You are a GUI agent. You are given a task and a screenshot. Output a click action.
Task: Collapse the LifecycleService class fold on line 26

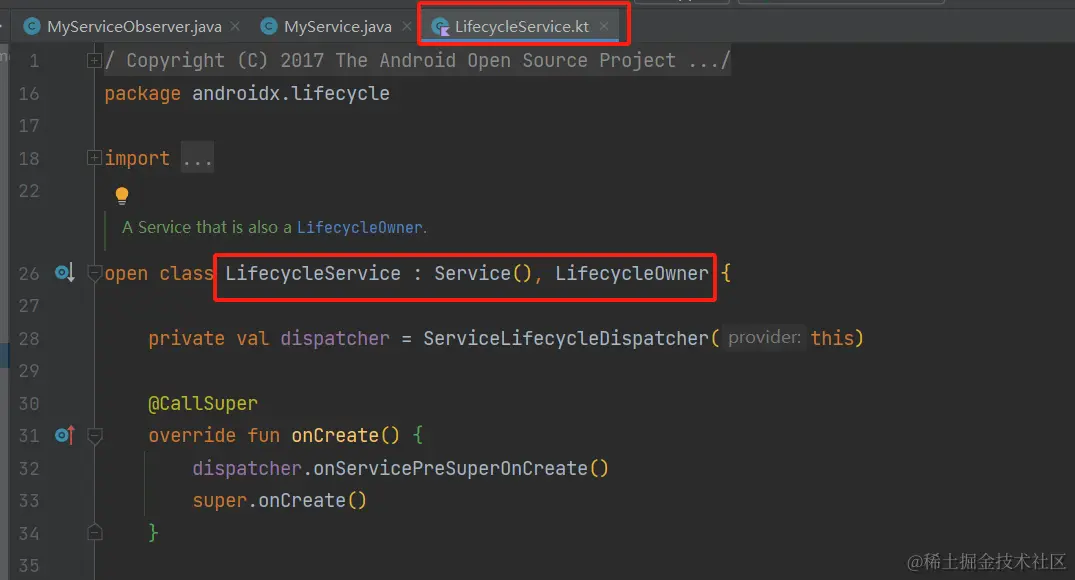pyautogui.click(x=95, y=274)
